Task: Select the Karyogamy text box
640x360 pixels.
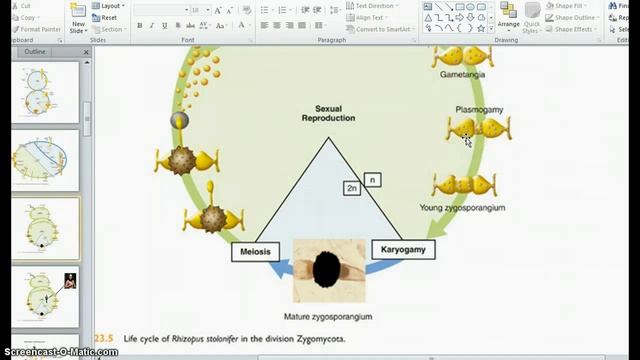Action: click(x=403, y=249)
